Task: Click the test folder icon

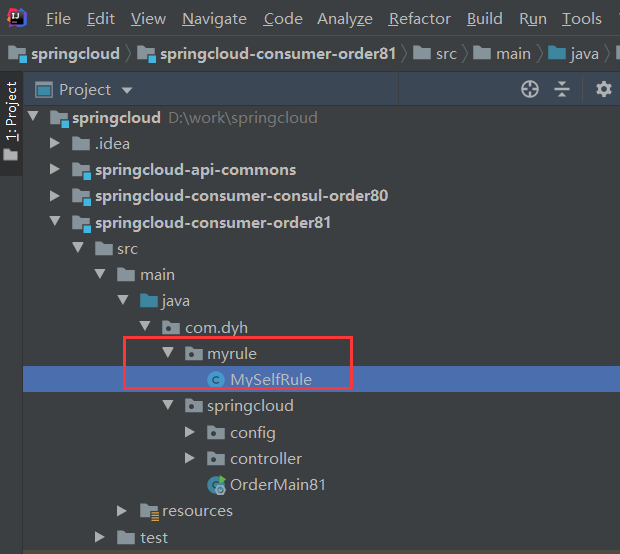Action: point(126,537)
